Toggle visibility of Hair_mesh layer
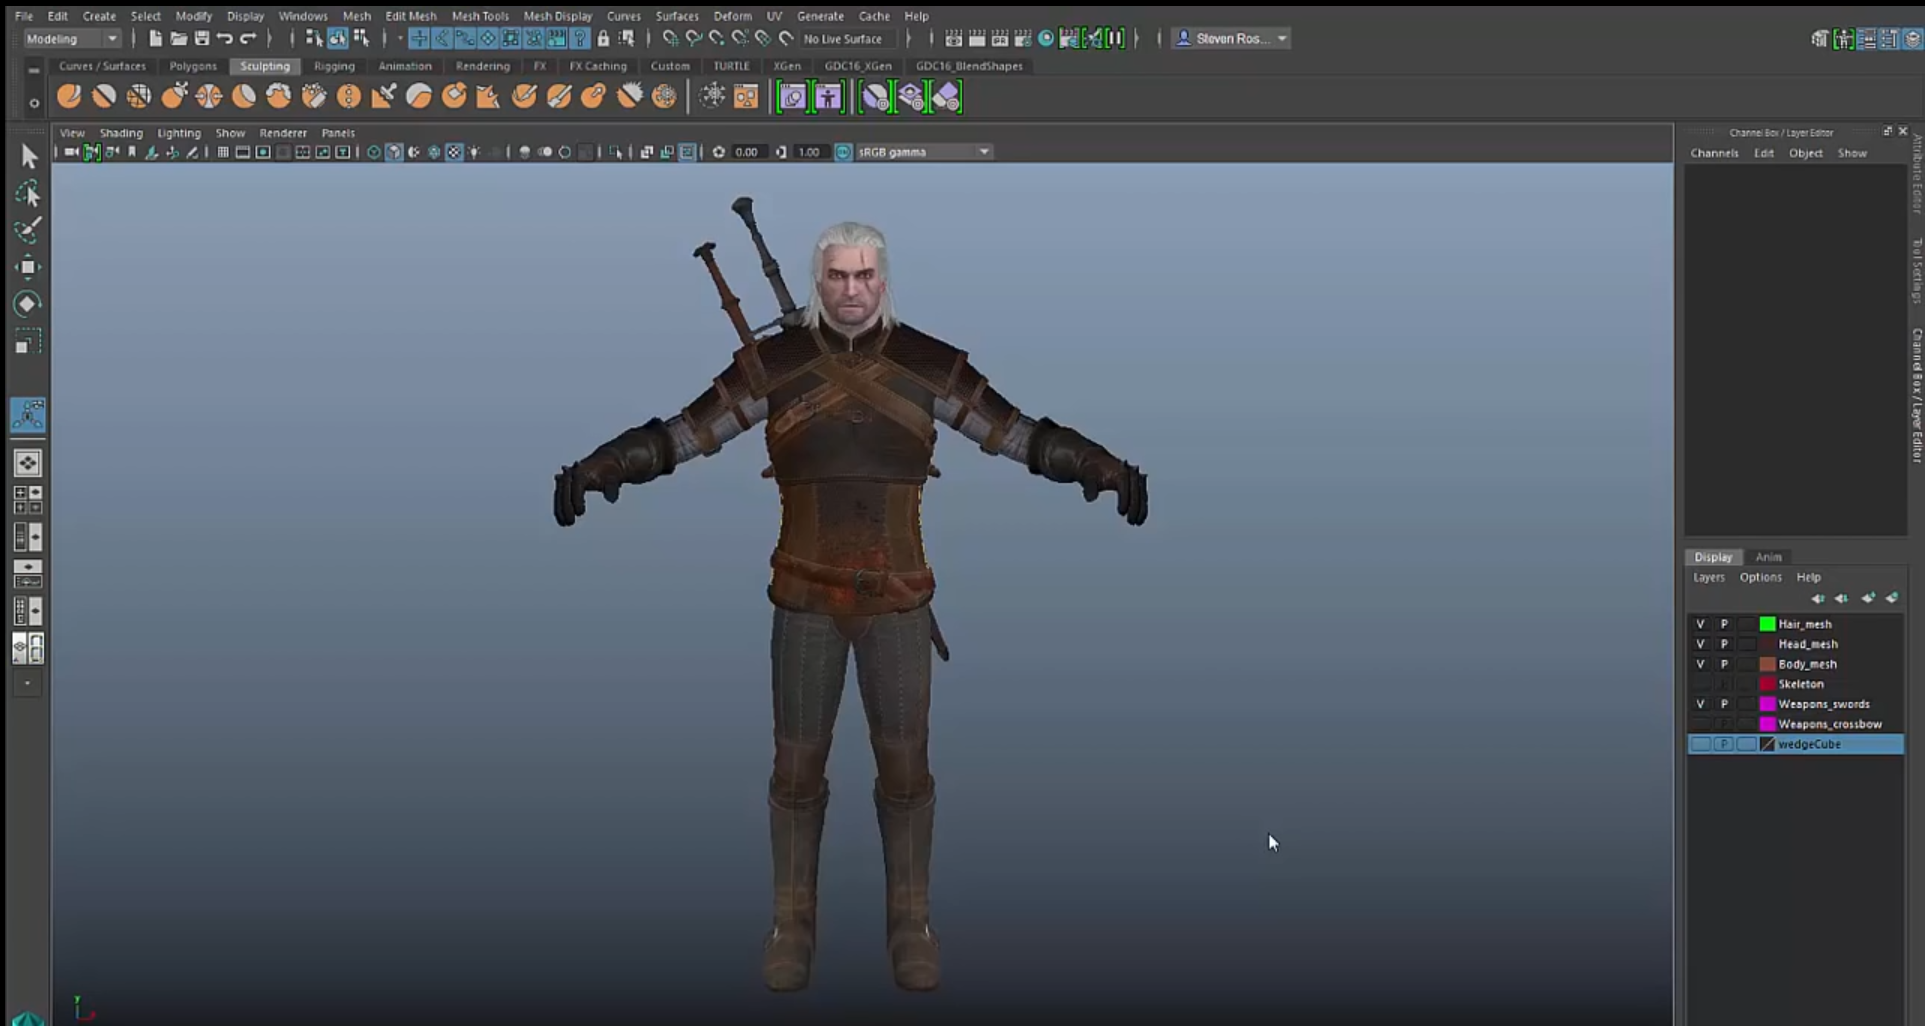The height and width of the screenshot is (1026, 1925). 1700,624
